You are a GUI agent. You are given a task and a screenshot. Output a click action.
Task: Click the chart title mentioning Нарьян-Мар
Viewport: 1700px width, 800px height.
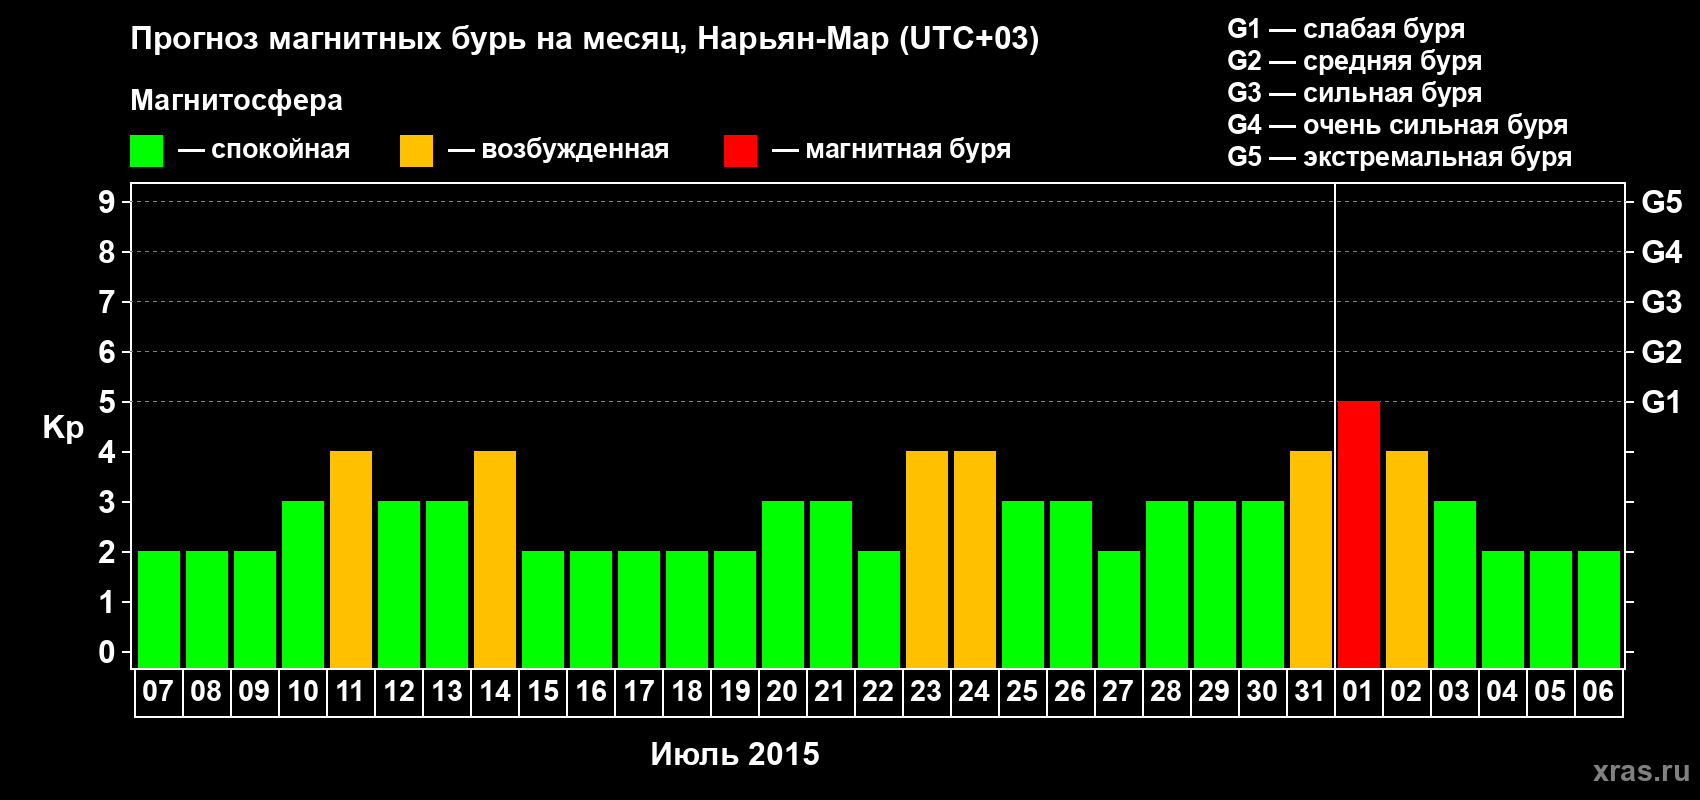coord(585,39)
